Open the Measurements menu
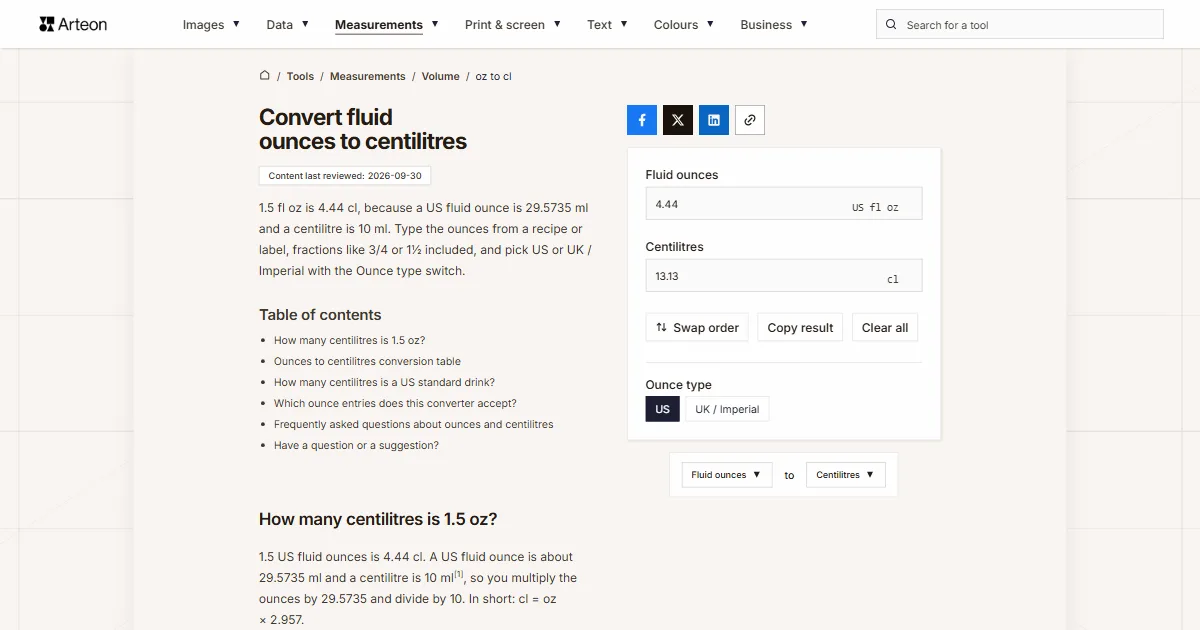 (x=386, y=25)
